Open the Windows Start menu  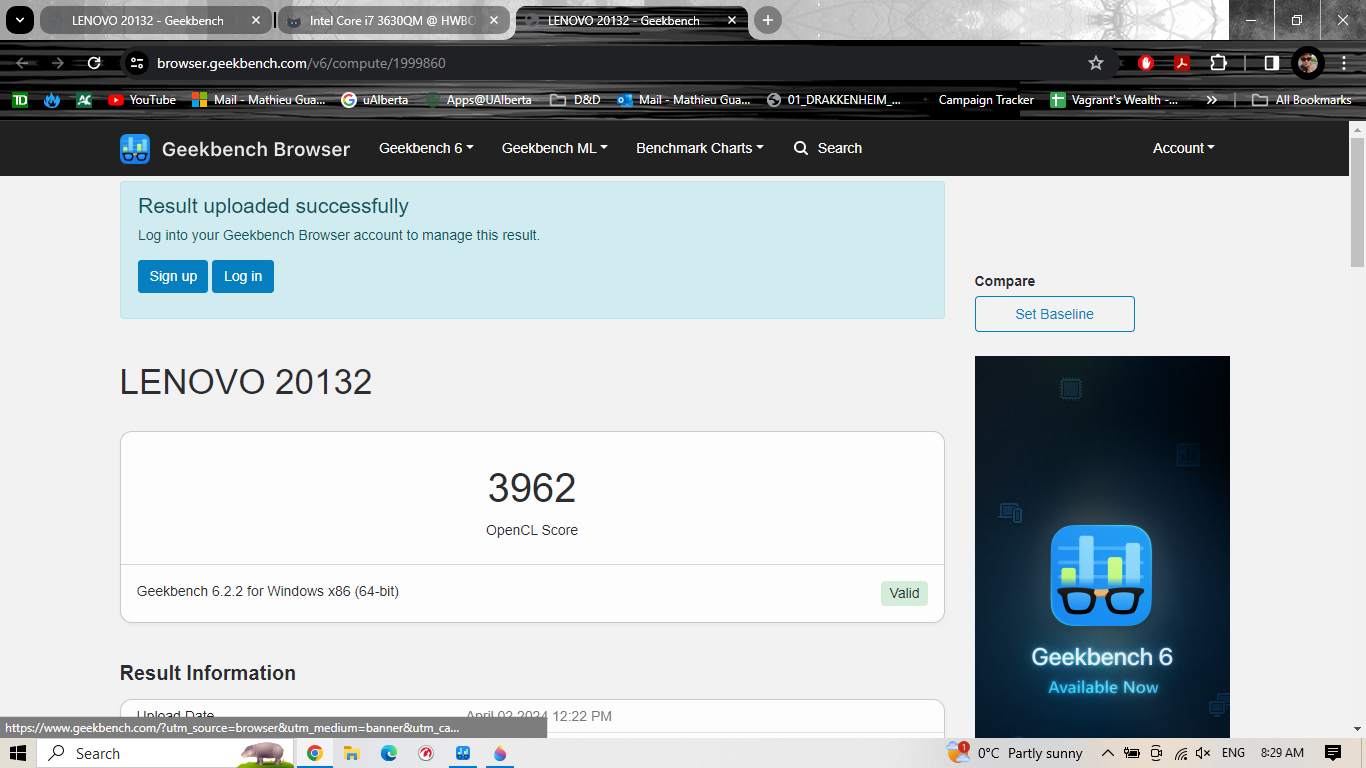(x=17, y=753)
